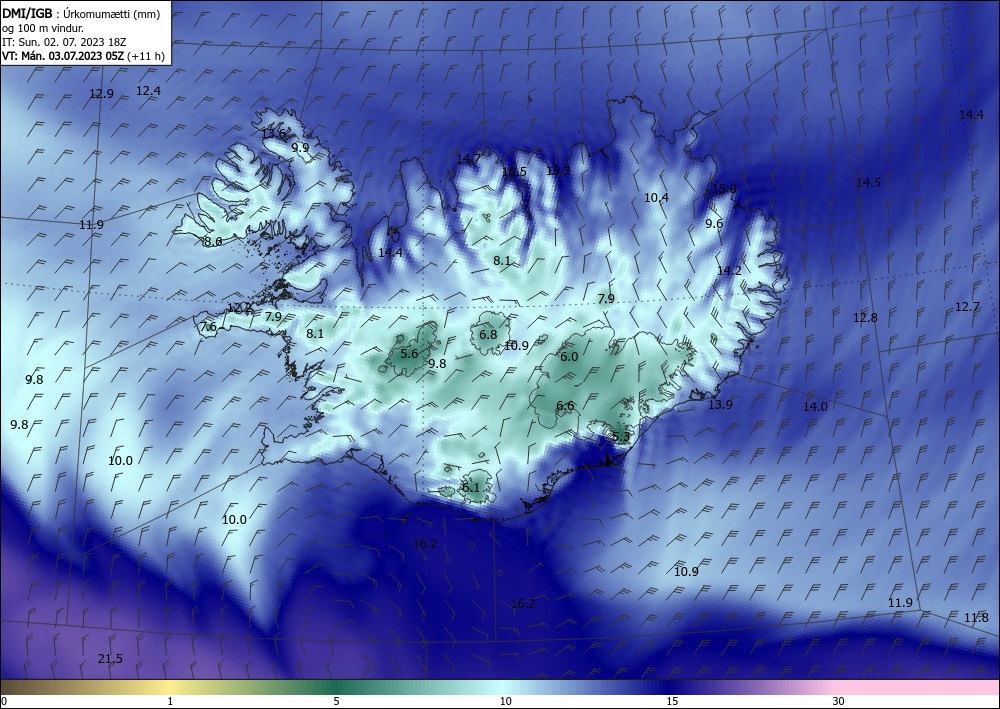Click the 6.1 value near the south coast

[471, 488]
